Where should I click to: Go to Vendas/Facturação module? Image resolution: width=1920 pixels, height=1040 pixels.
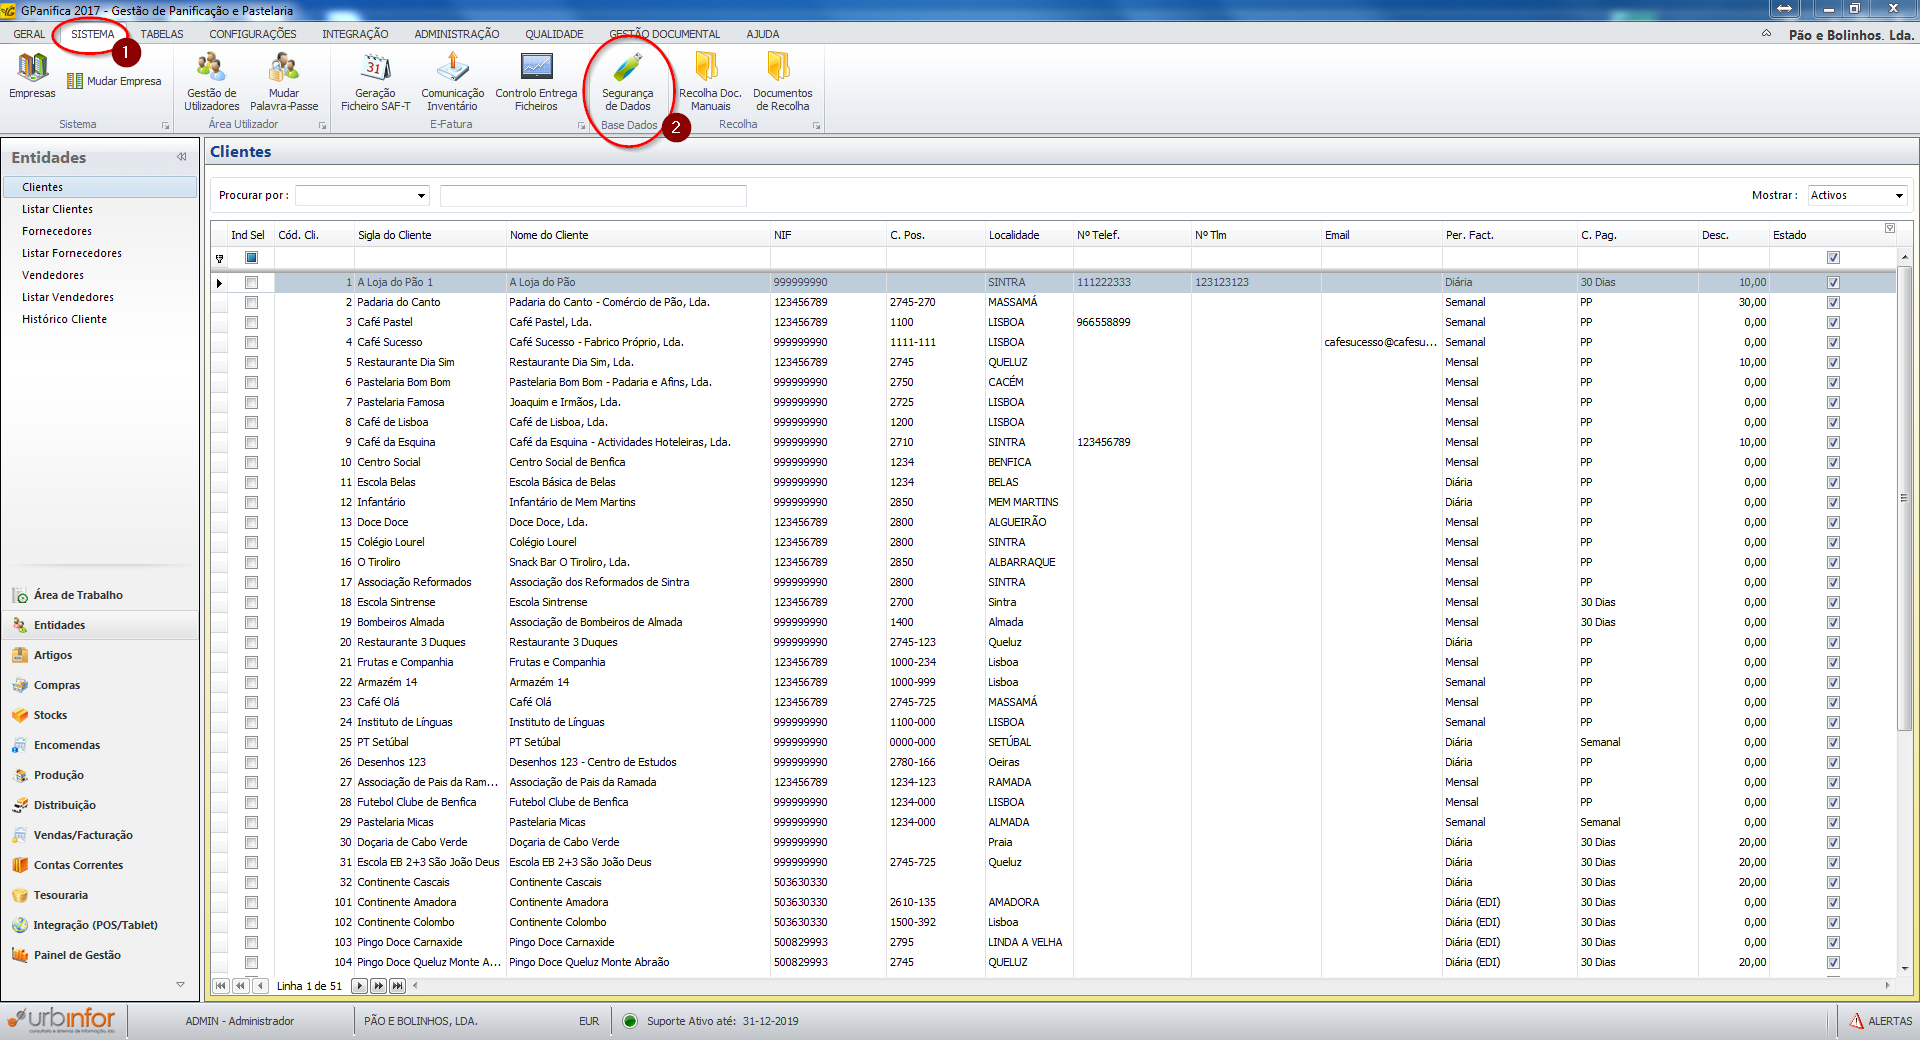click(x=83, y=835)
